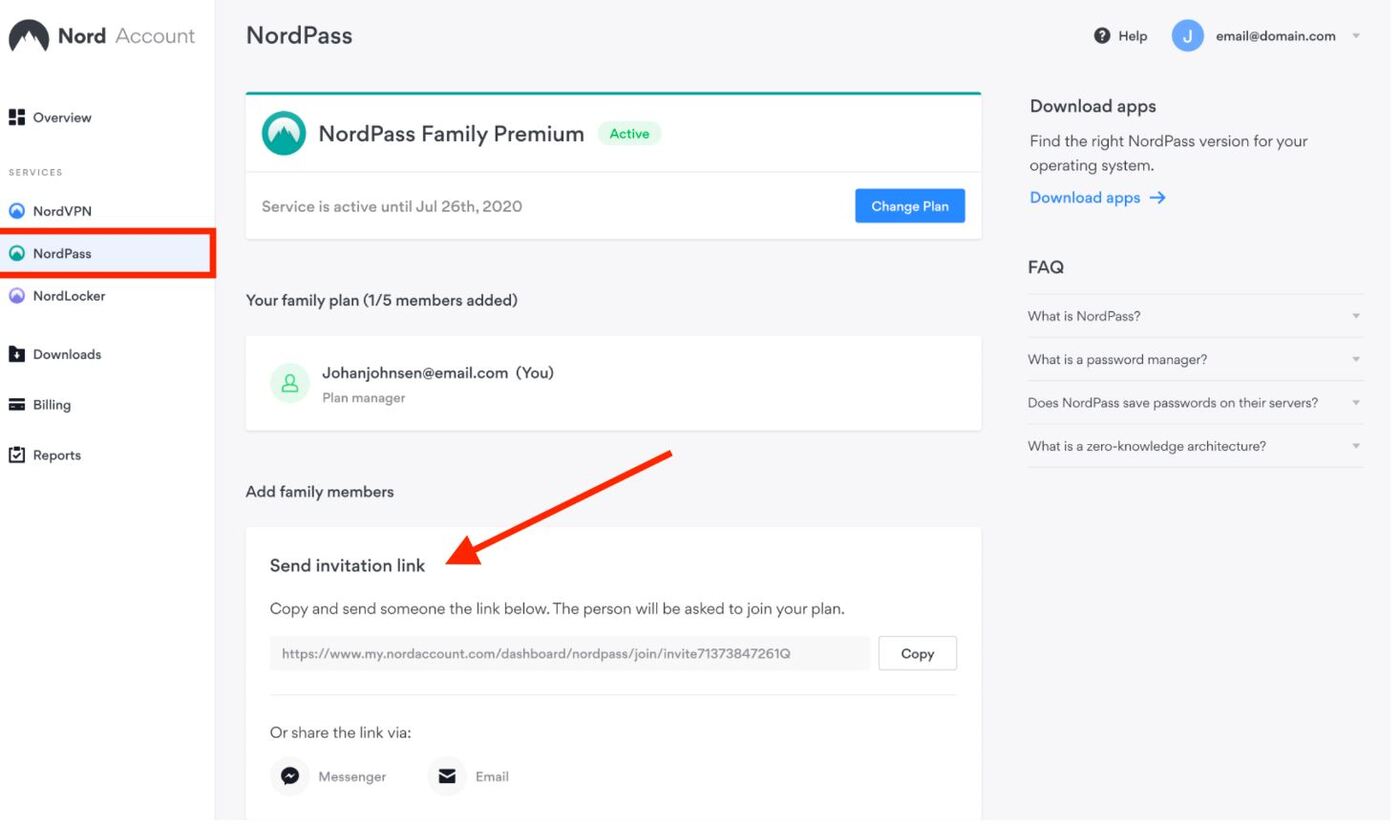Select the NordVPN service icon
This screenshot has width=1400, height=826.
pyautogui.click(x=17, y=212)
